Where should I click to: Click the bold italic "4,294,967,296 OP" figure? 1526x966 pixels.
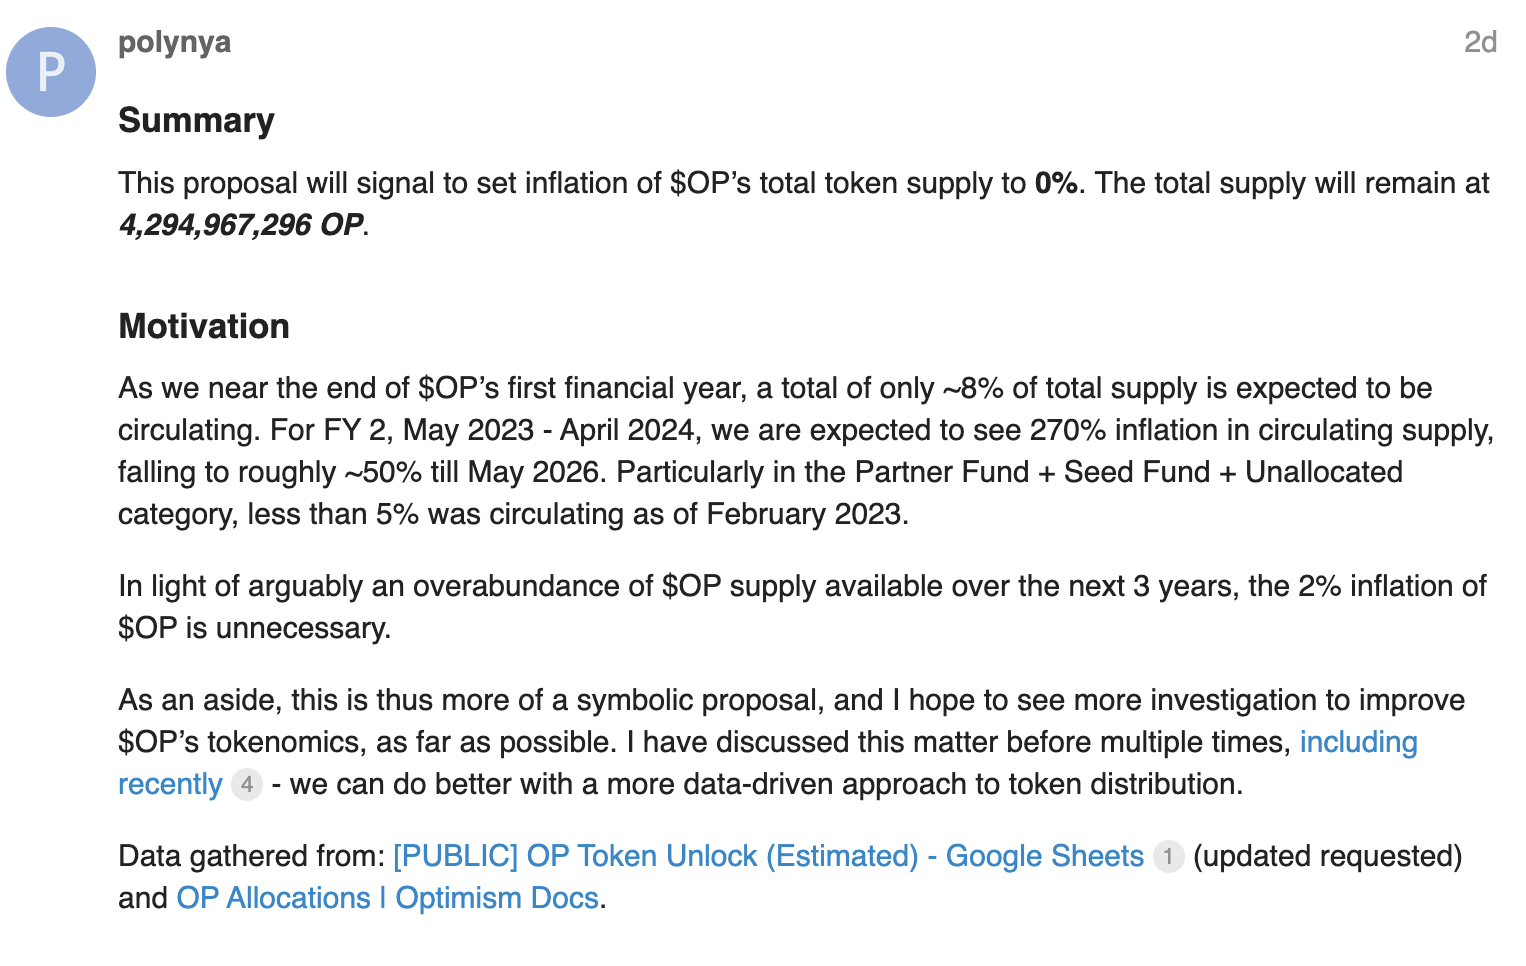click(240, 225)
